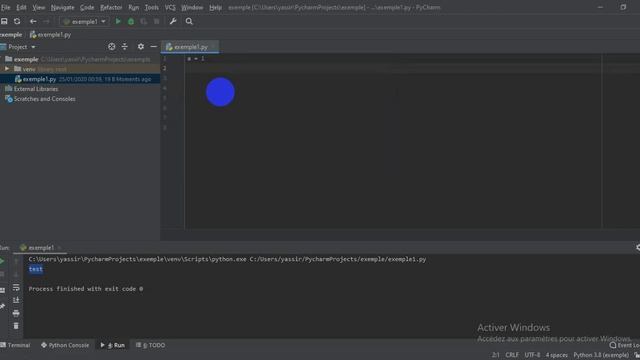Open the Navigate menu

[x=62, y=7]
